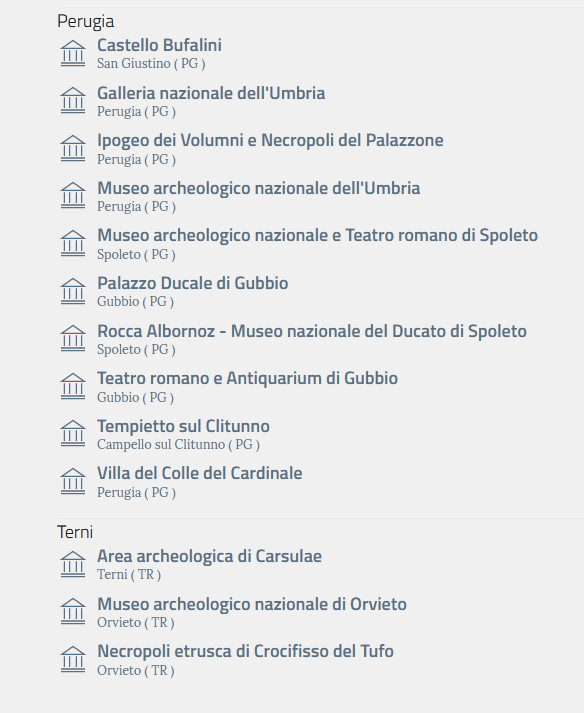Open Teatro romano e Antiquarium di Gubbio
The image size is (584, 713).
coord(247,378)
